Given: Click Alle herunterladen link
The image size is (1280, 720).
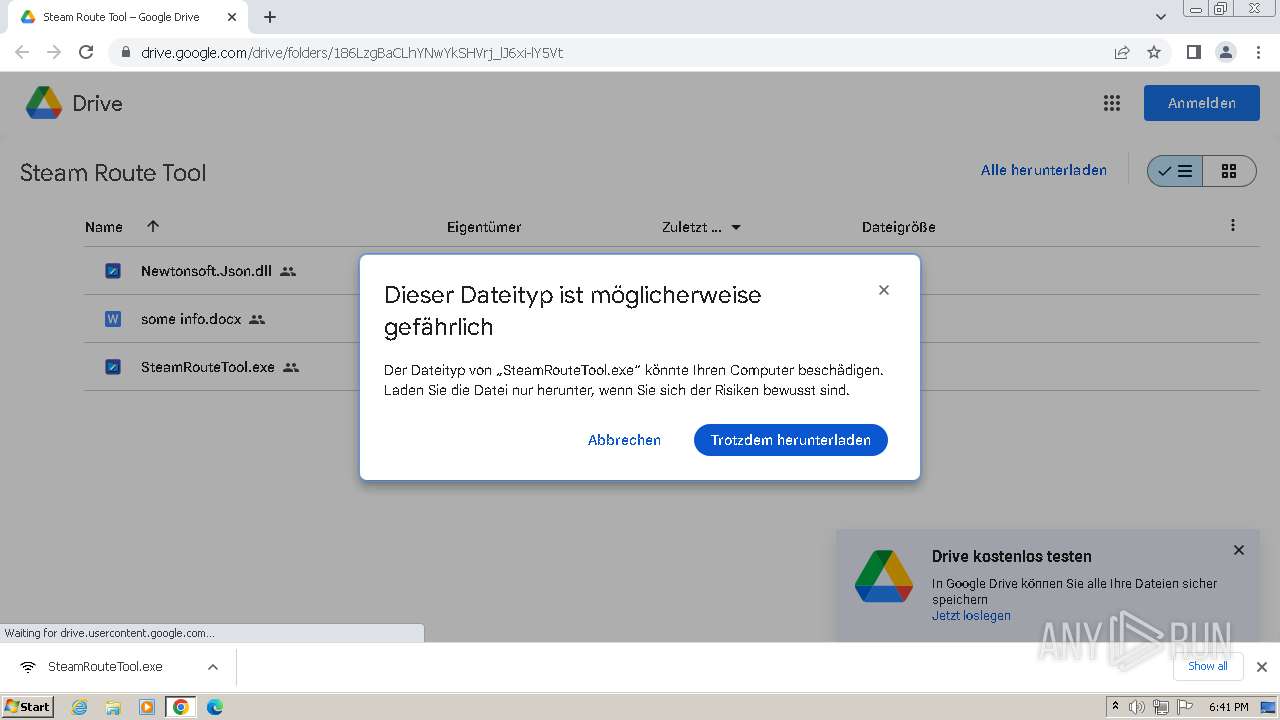Looking at the screenshot, I should (x=1043, y=170).
